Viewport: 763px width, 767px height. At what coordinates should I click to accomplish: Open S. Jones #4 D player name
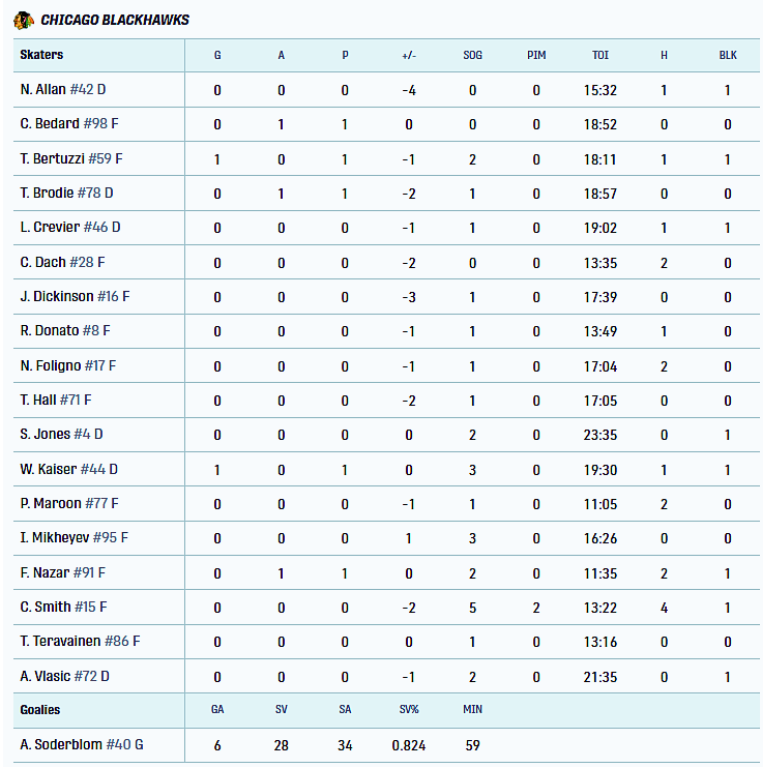click(62, 434)
